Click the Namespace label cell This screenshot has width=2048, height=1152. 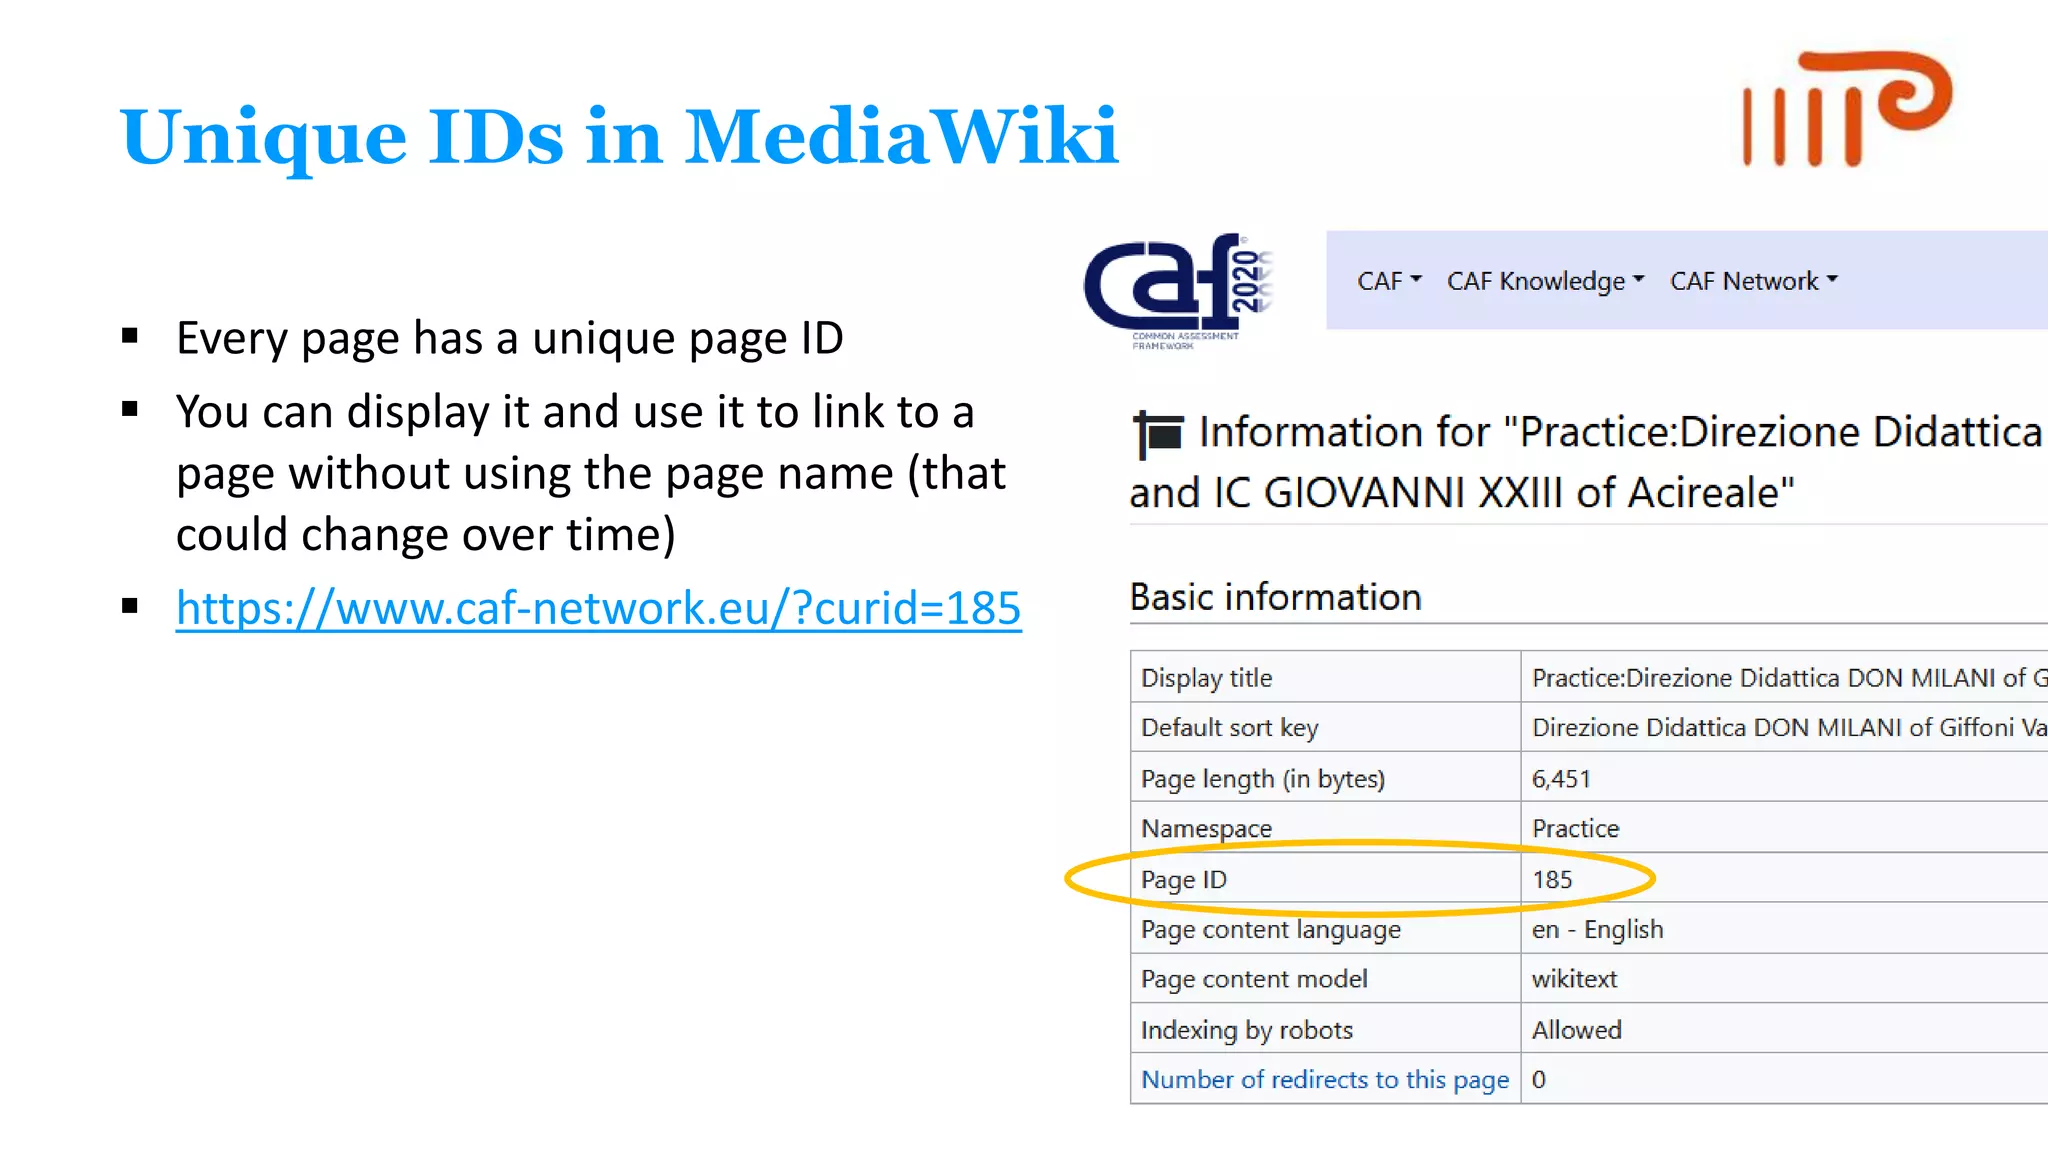pos(1326,827)
